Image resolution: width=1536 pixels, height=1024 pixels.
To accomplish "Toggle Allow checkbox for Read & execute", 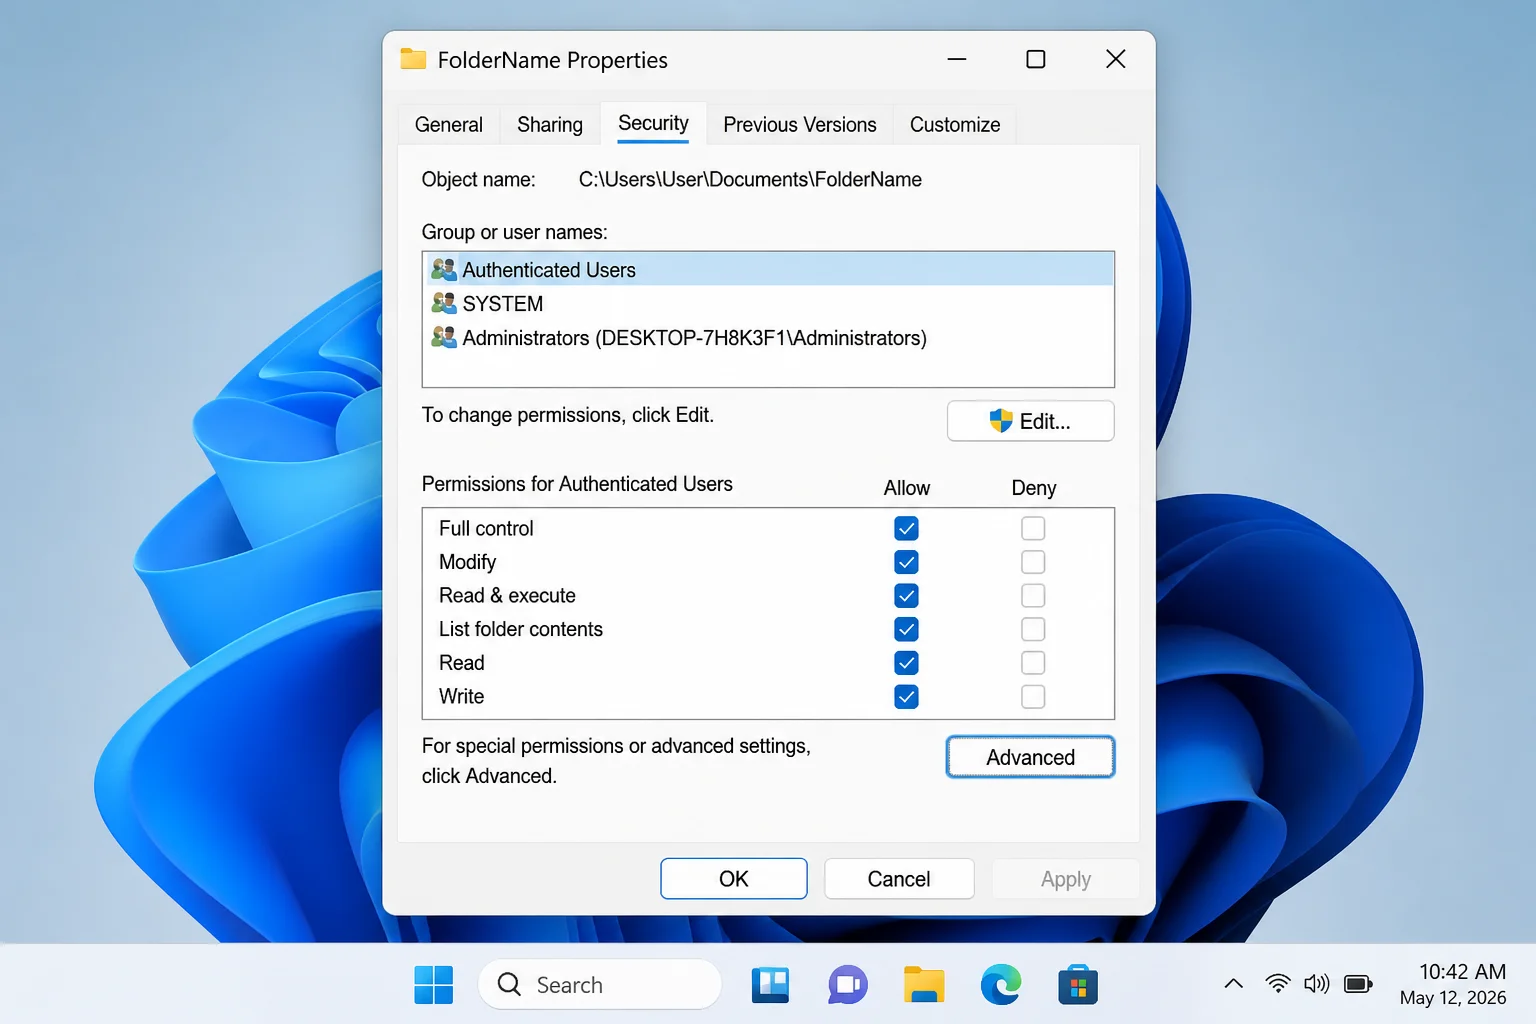I will click(906, 596).
